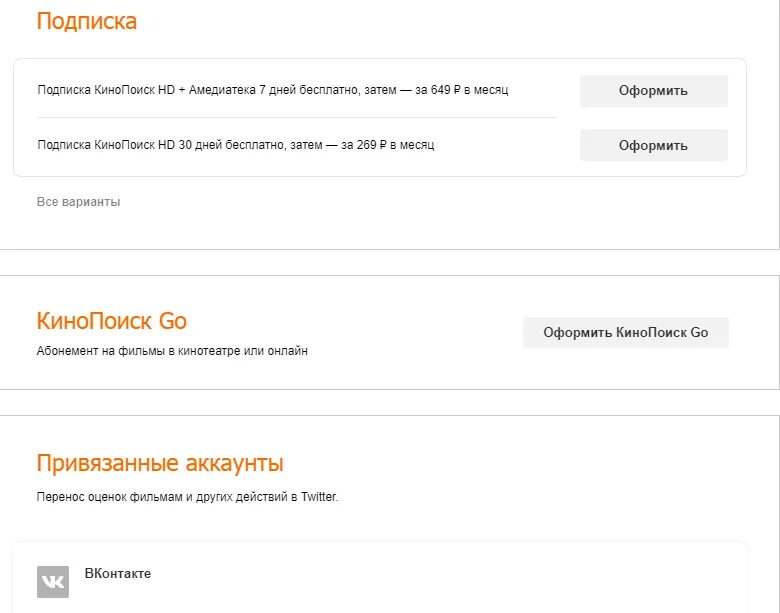The width and height of the screenshot is (780, 613).
Task: Select the ВКонтакте account label
Action: pos(118,573)
